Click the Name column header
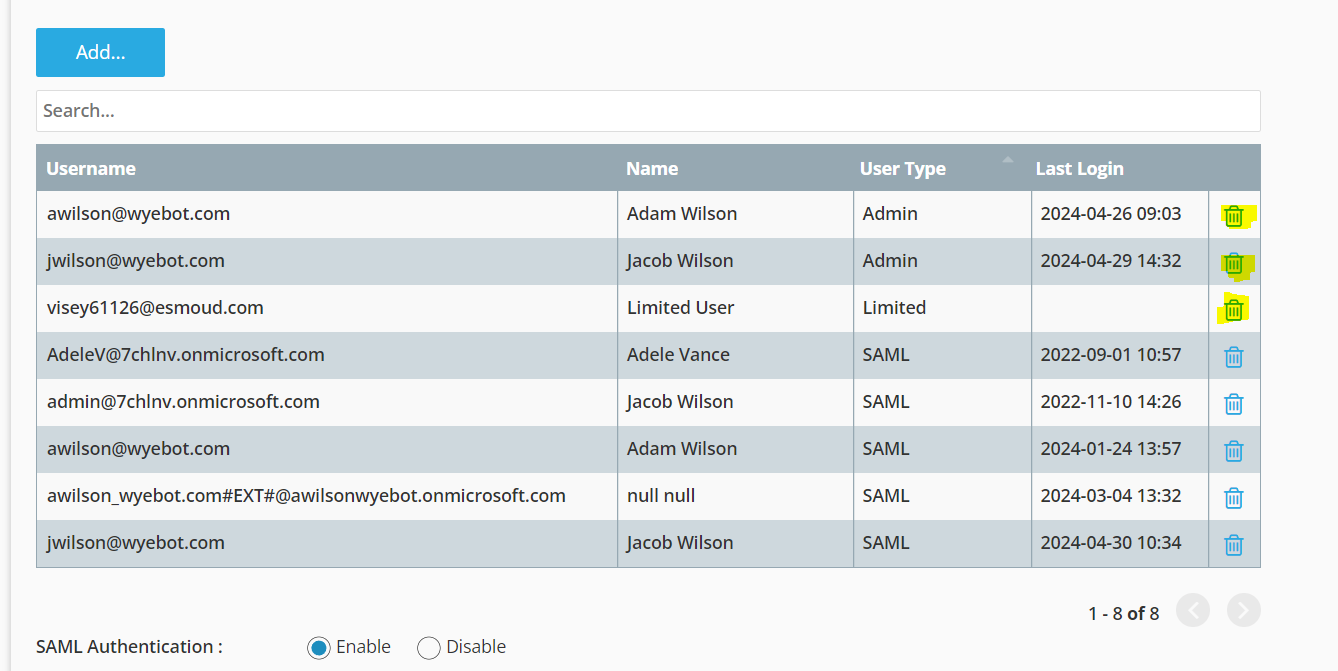This screenshot has width=1338, height=671. [x=652, y=169]
